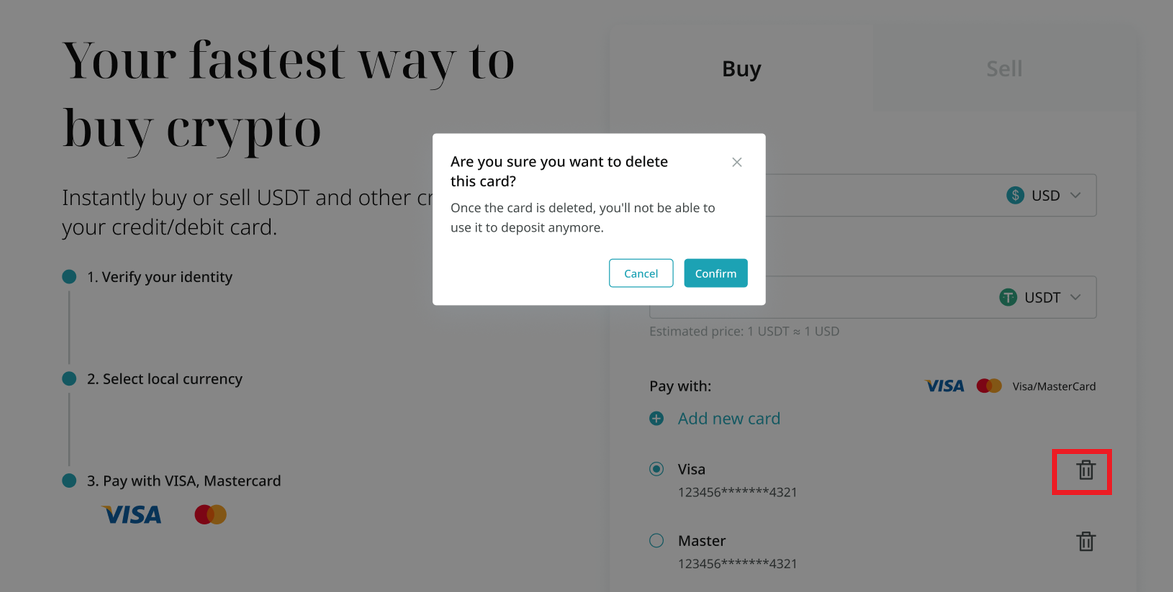The width and height of the screenshot is (1173, 592).
Task: Select the Master card radio button
Action: tap(656, 540)
